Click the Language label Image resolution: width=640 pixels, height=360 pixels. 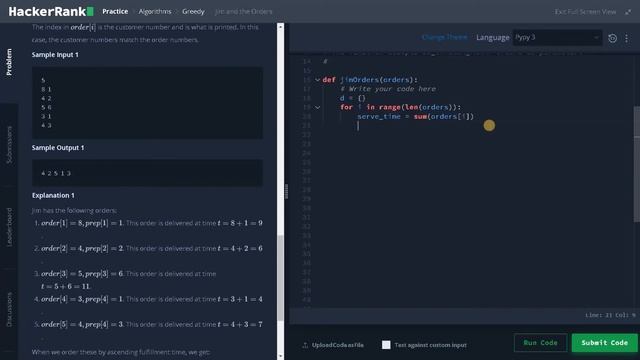click(493, 38)
